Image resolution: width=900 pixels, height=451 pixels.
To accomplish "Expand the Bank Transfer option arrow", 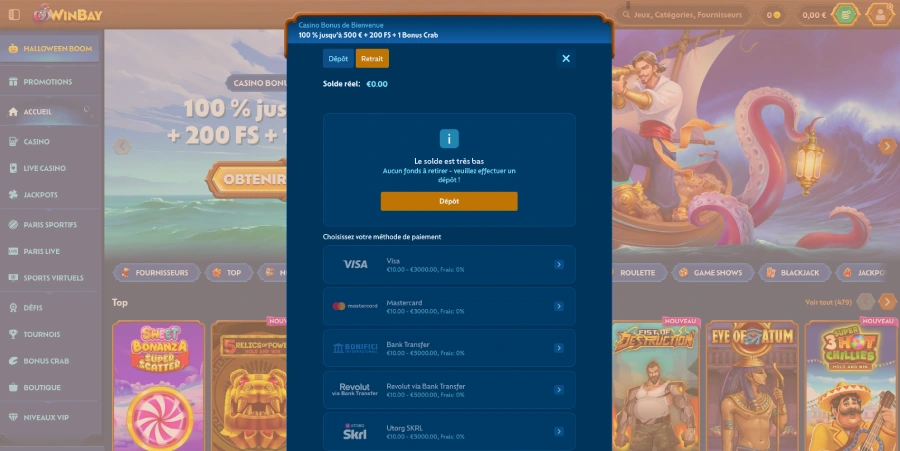I will (x=559, y=348).
